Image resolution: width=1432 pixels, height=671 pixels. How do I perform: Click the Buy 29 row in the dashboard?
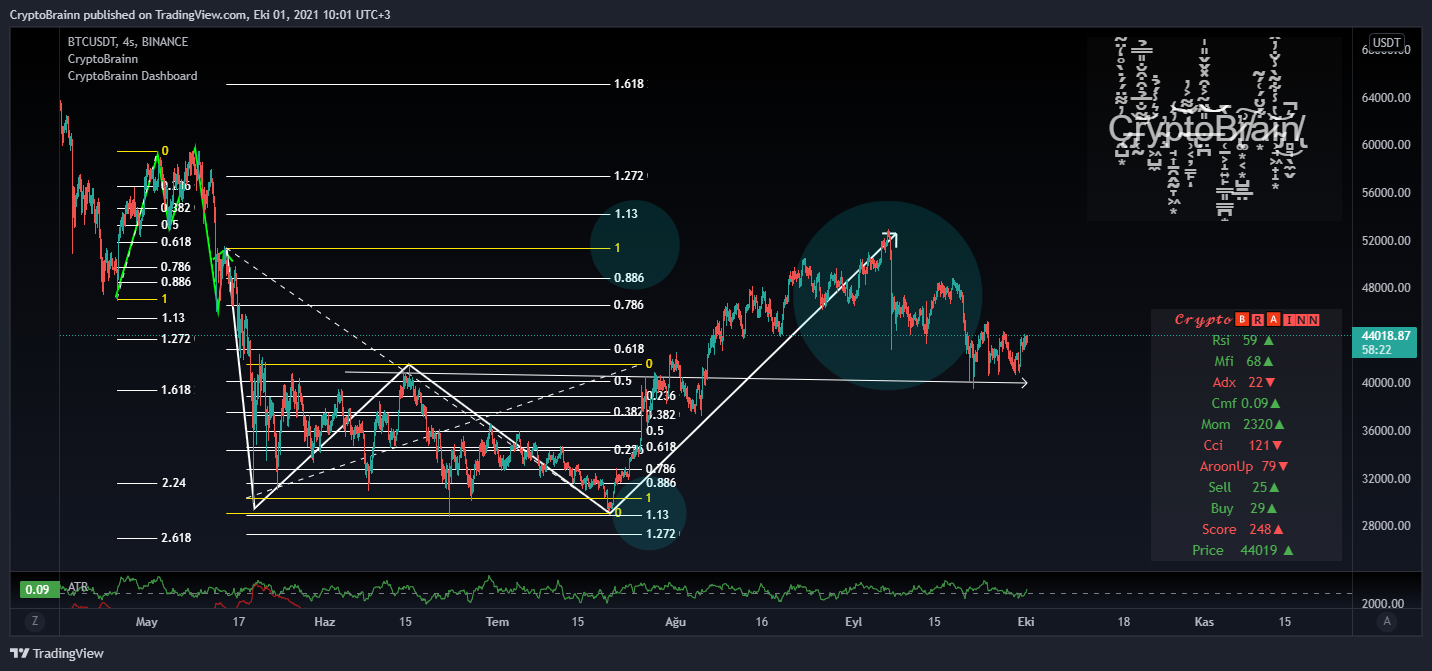click(x=1246, y=508)
